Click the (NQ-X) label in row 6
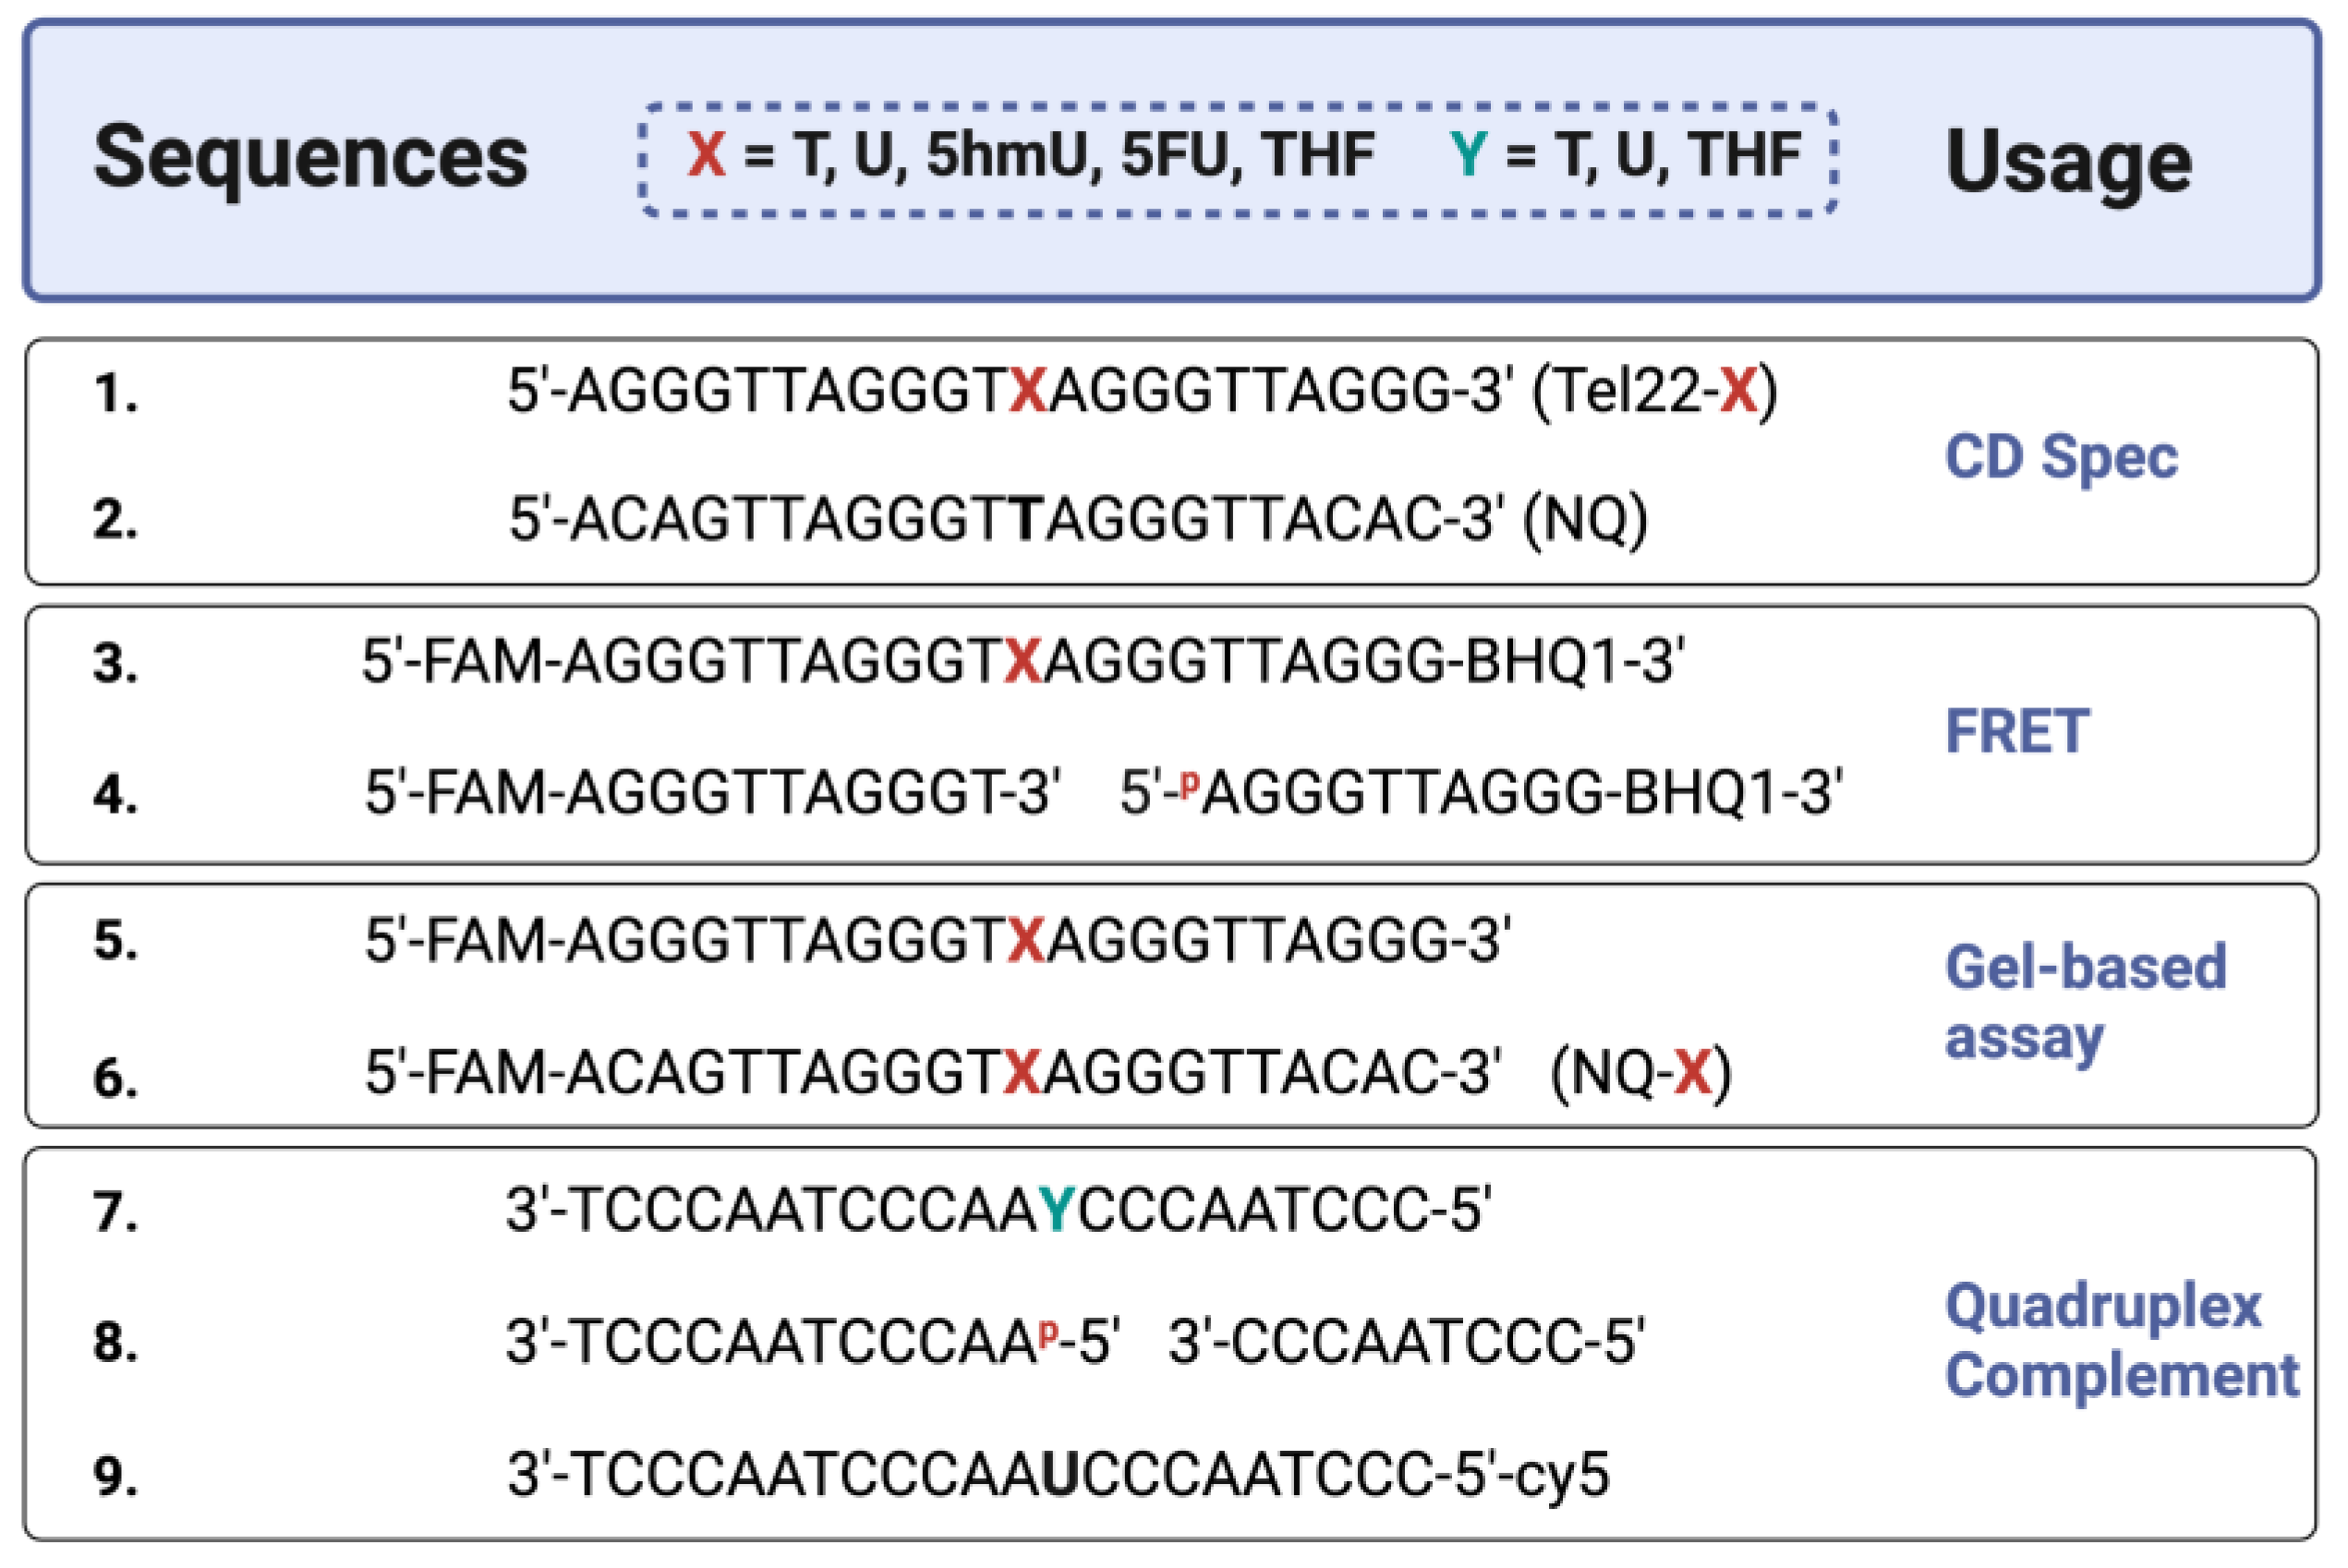The height and width of the screenshot is (1568, 2348). [x=1640, y=1073]
